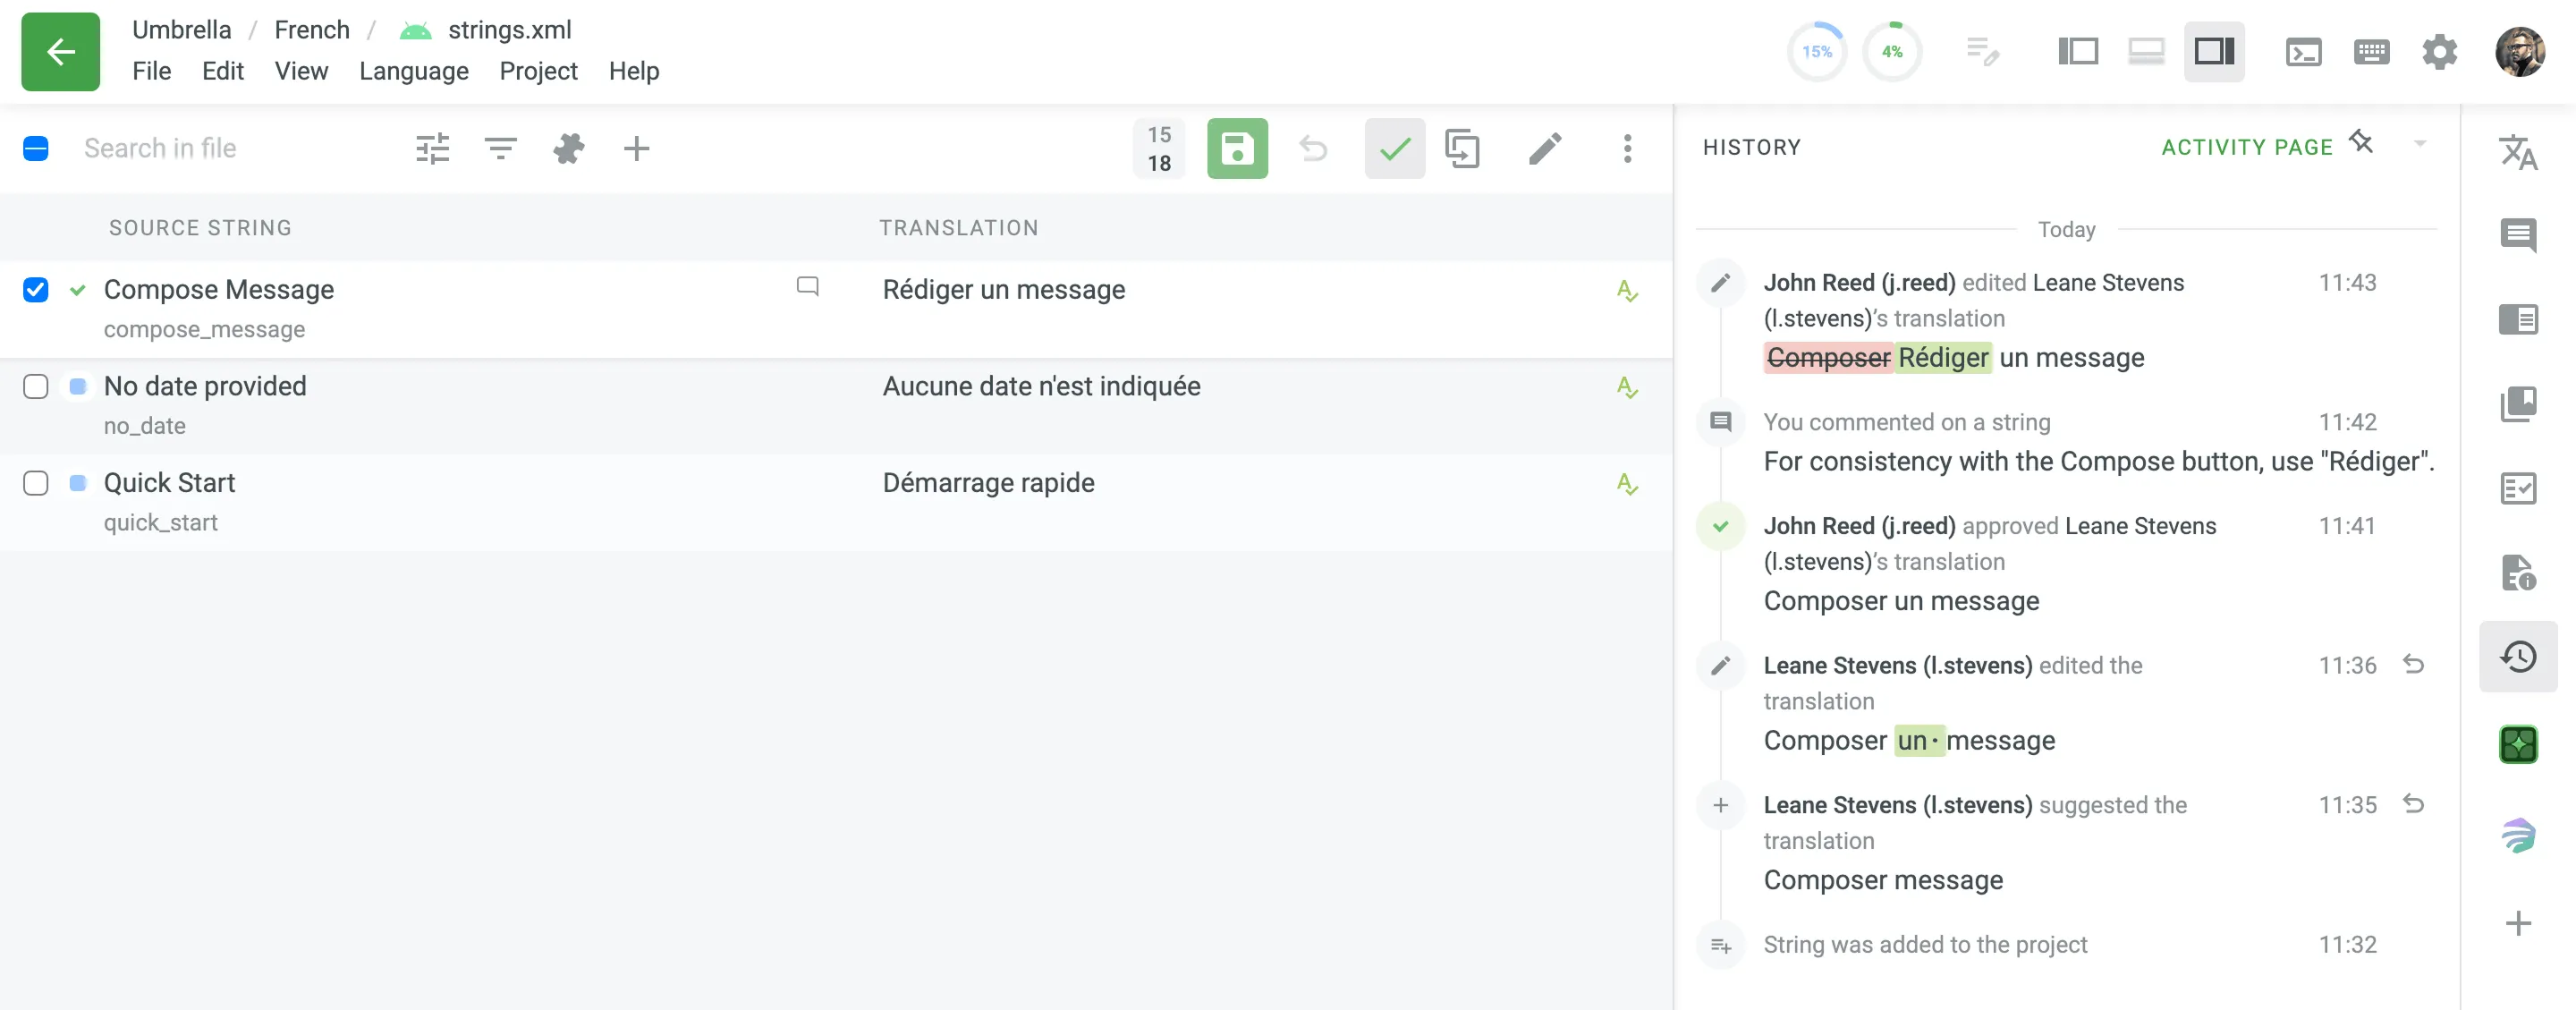Viewport: 2576px width, 1010px height.
Task: Uncheck the Compose Message string checkbox
Action: pyautogui.click(x=36, y=290)
